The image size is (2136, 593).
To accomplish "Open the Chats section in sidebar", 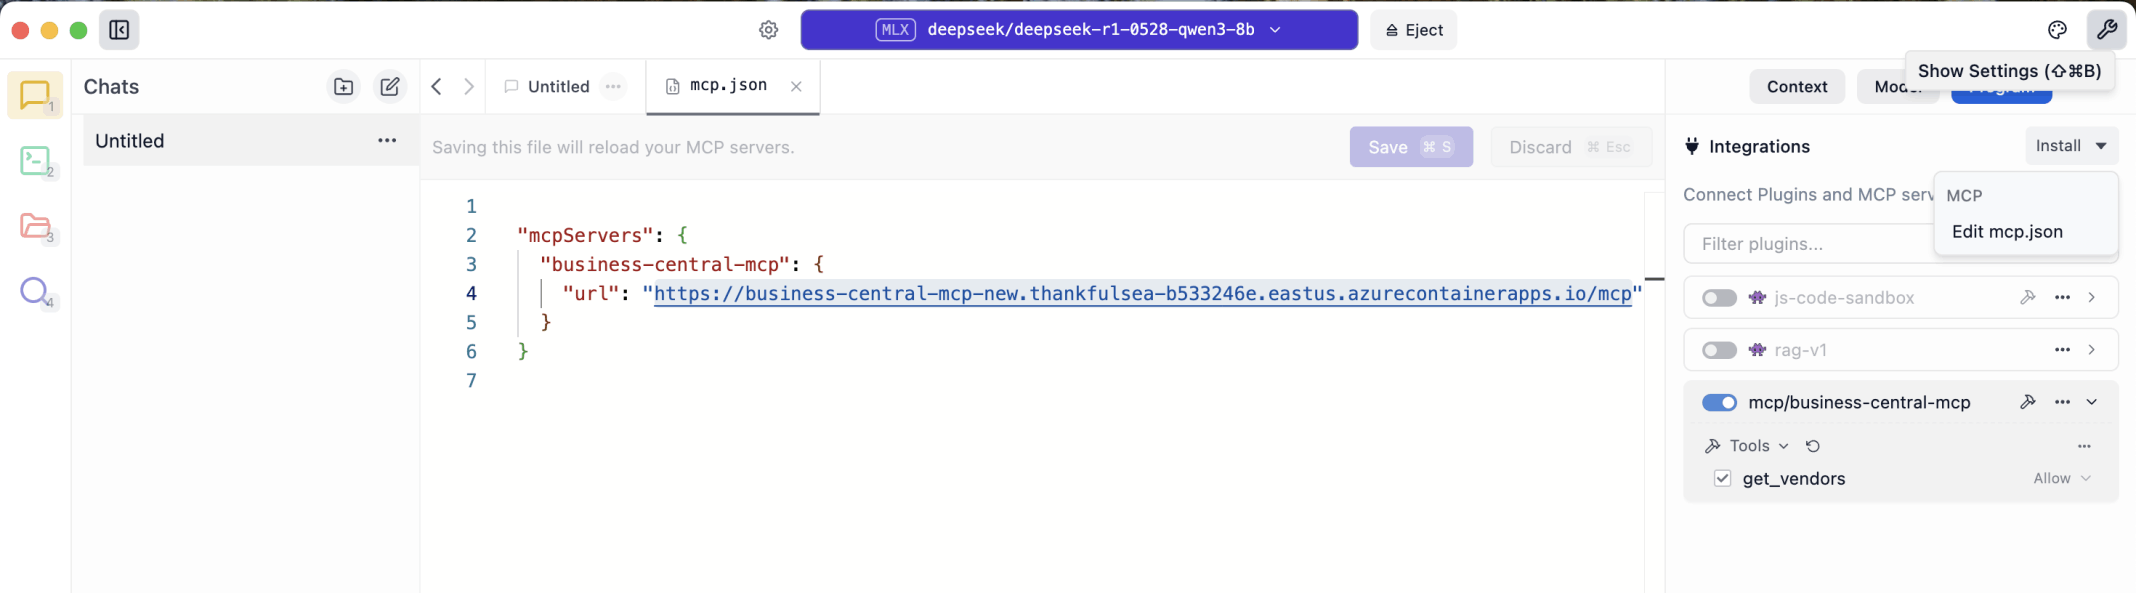I will (x=35, y=95).
